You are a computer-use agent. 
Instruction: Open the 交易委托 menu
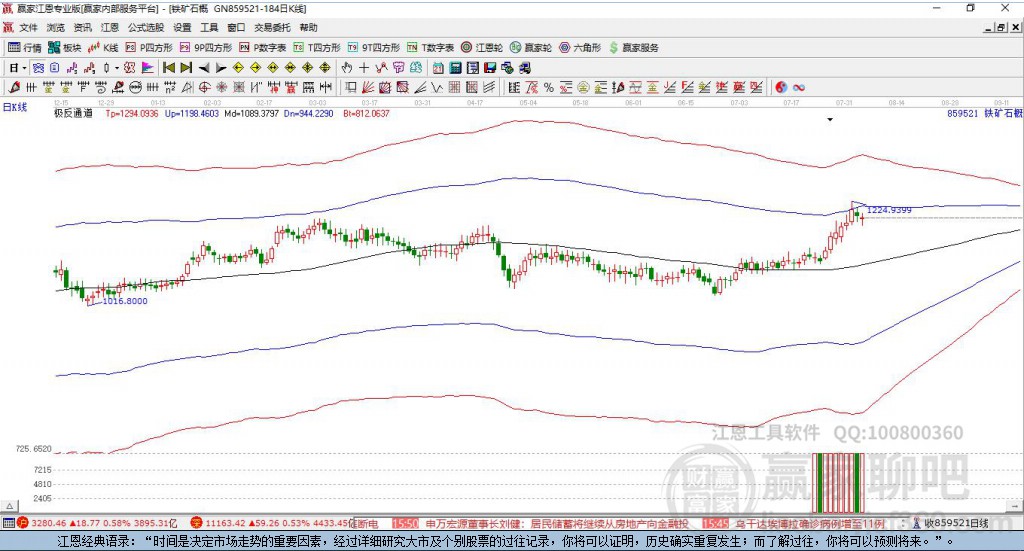click(272, 27)
